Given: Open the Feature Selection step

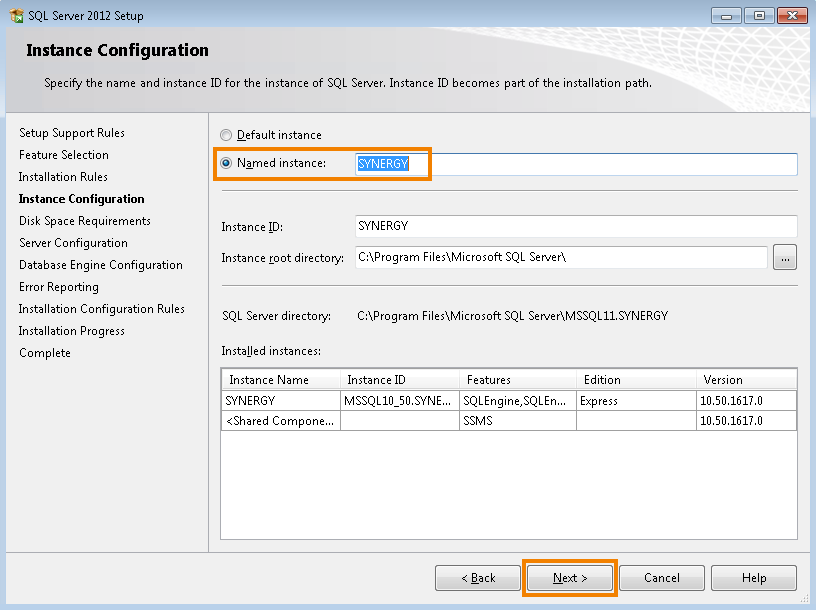Looking at the screenshot, I should coord(63,154).
